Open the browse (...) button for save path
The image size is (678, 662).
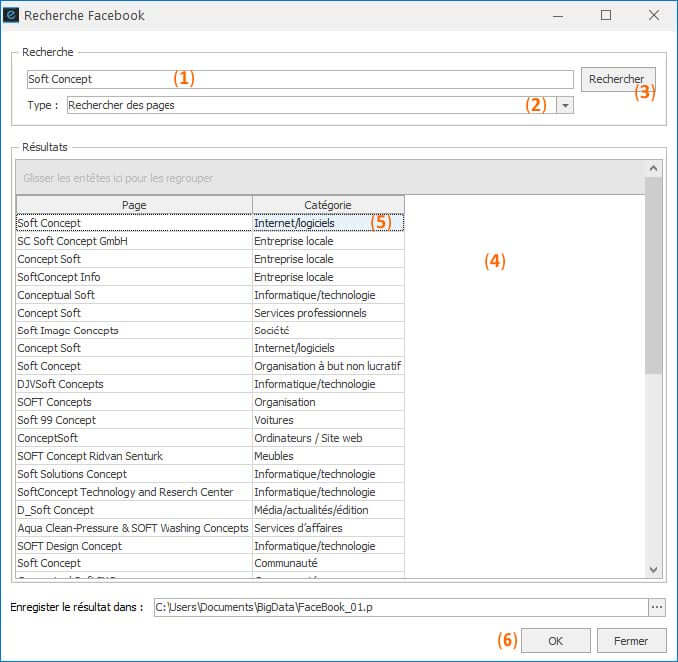[x=657, y=607]
